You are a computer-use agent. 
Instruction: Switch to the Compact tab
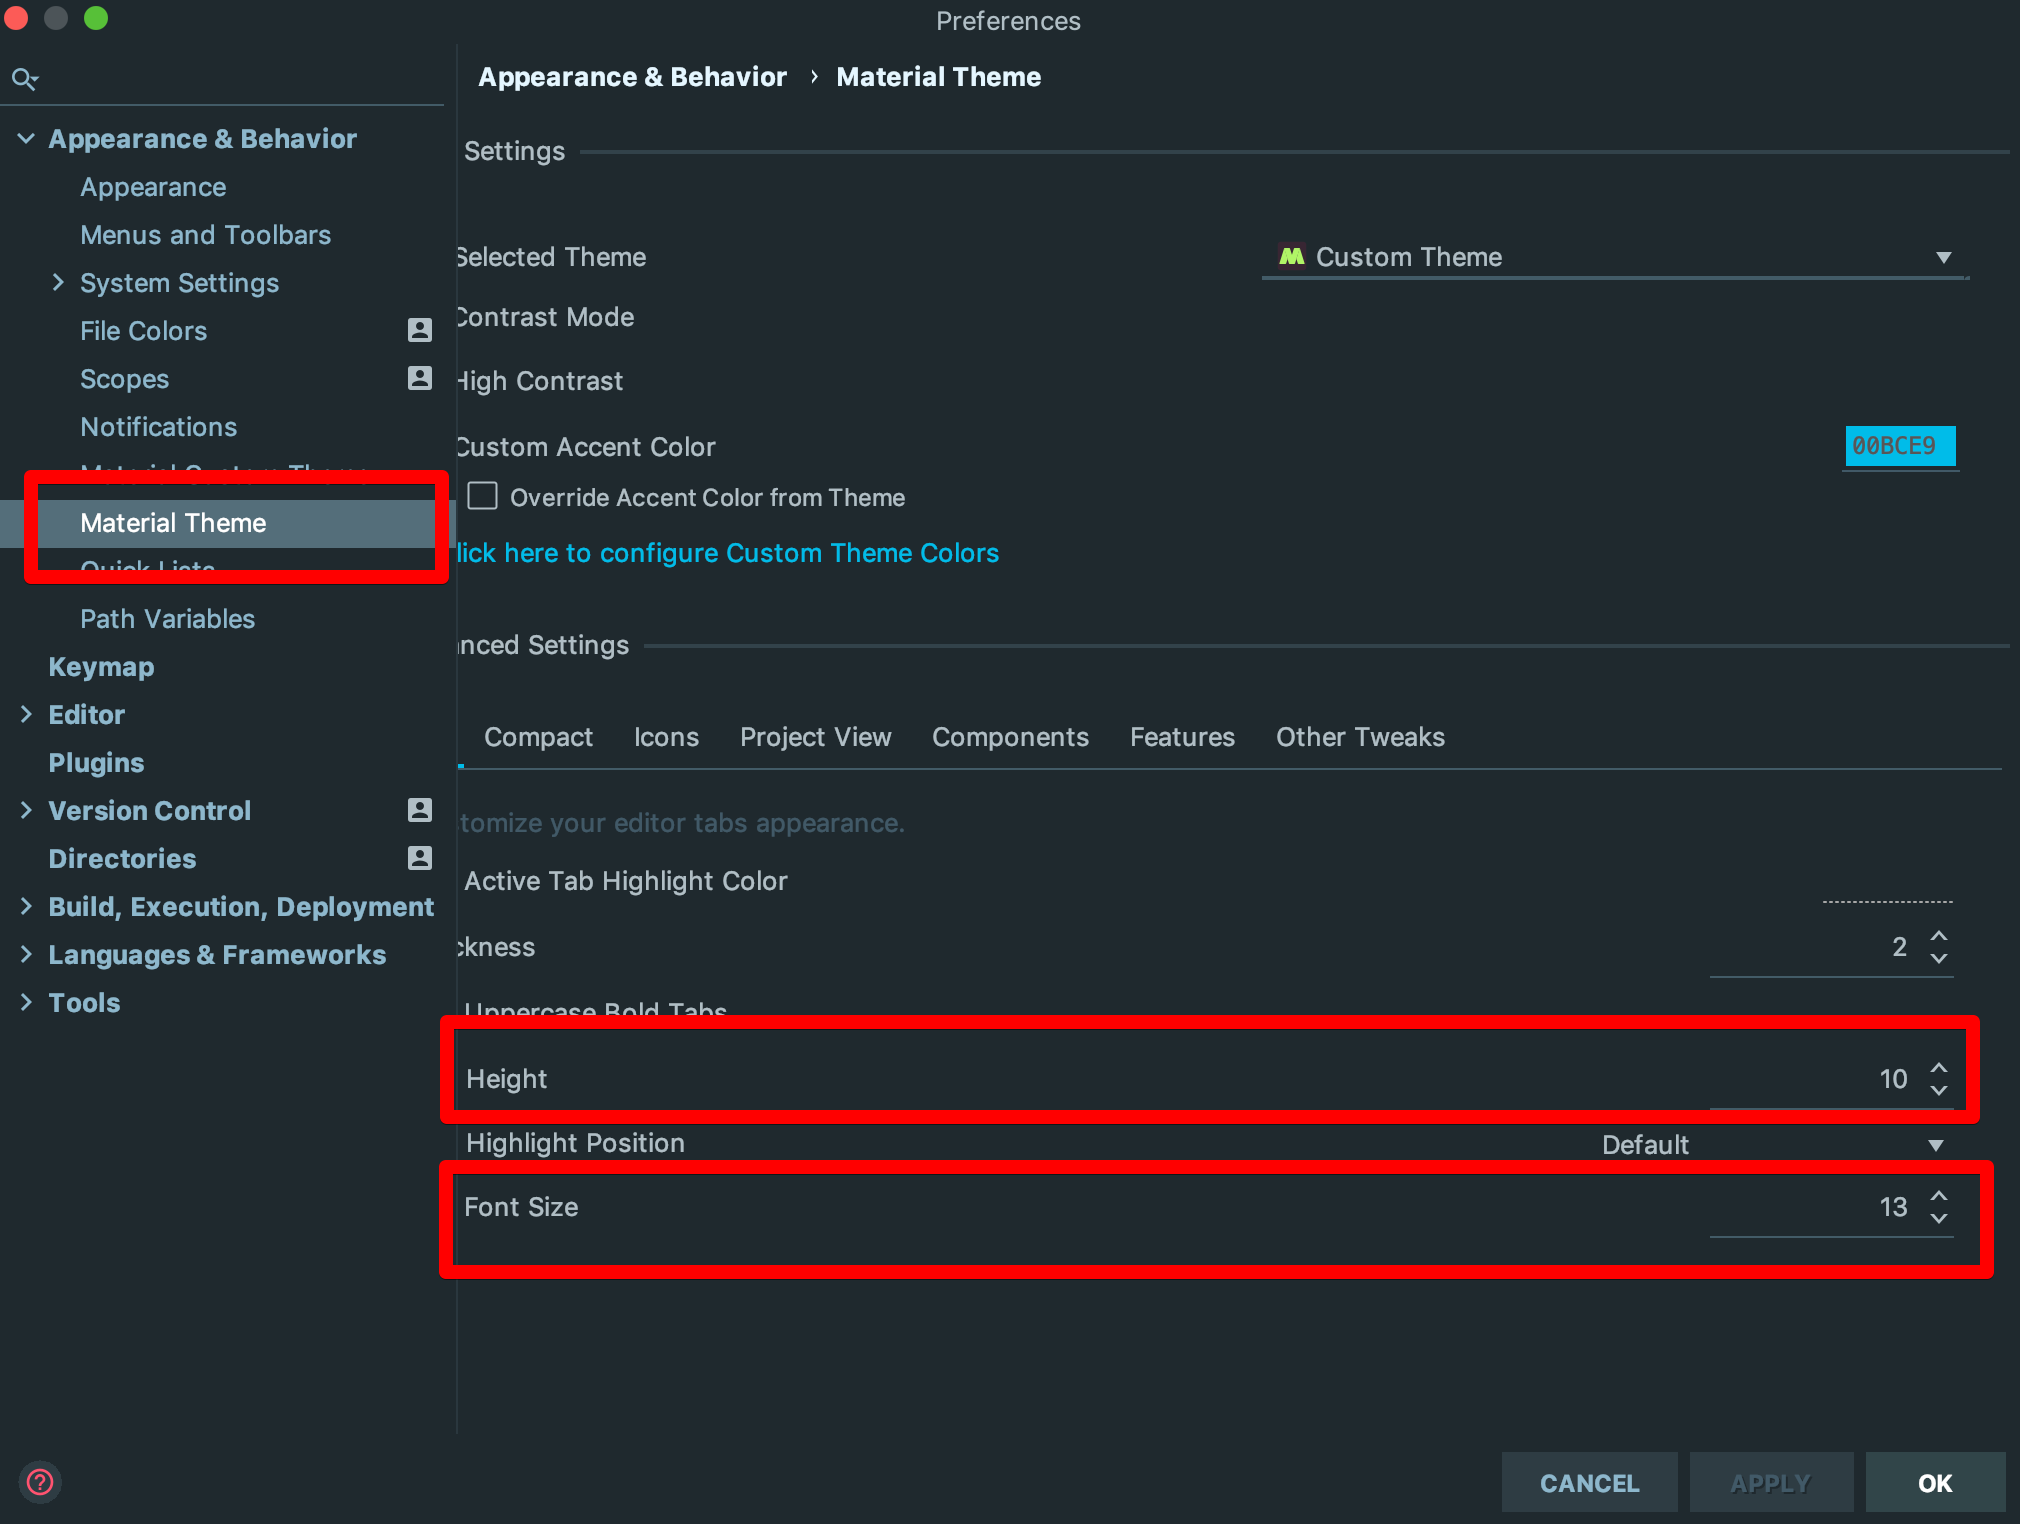pos(538,737)
